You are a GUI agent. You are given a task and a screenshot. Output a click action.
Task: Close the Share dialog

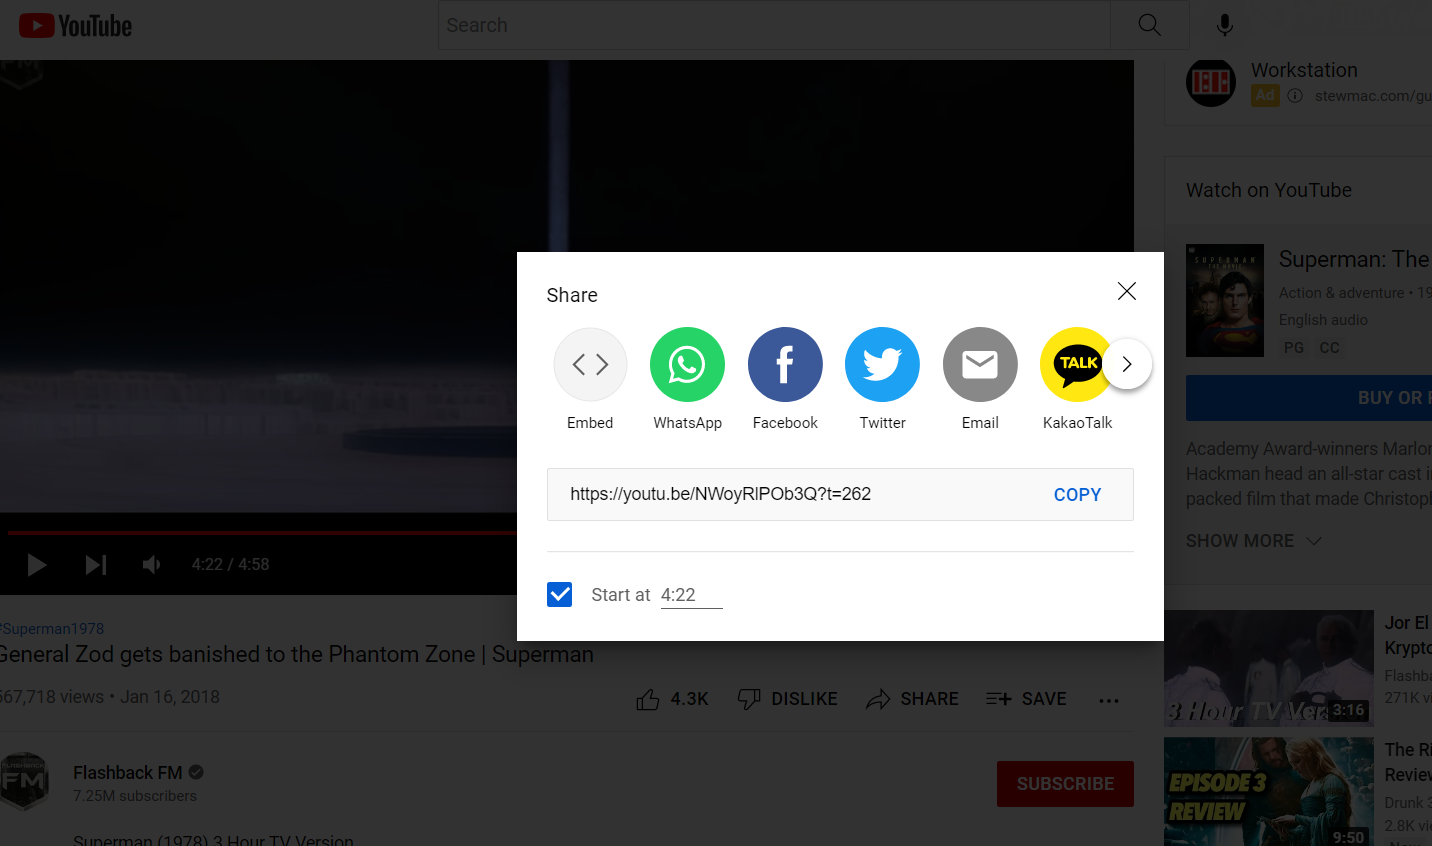point(1127,291)
